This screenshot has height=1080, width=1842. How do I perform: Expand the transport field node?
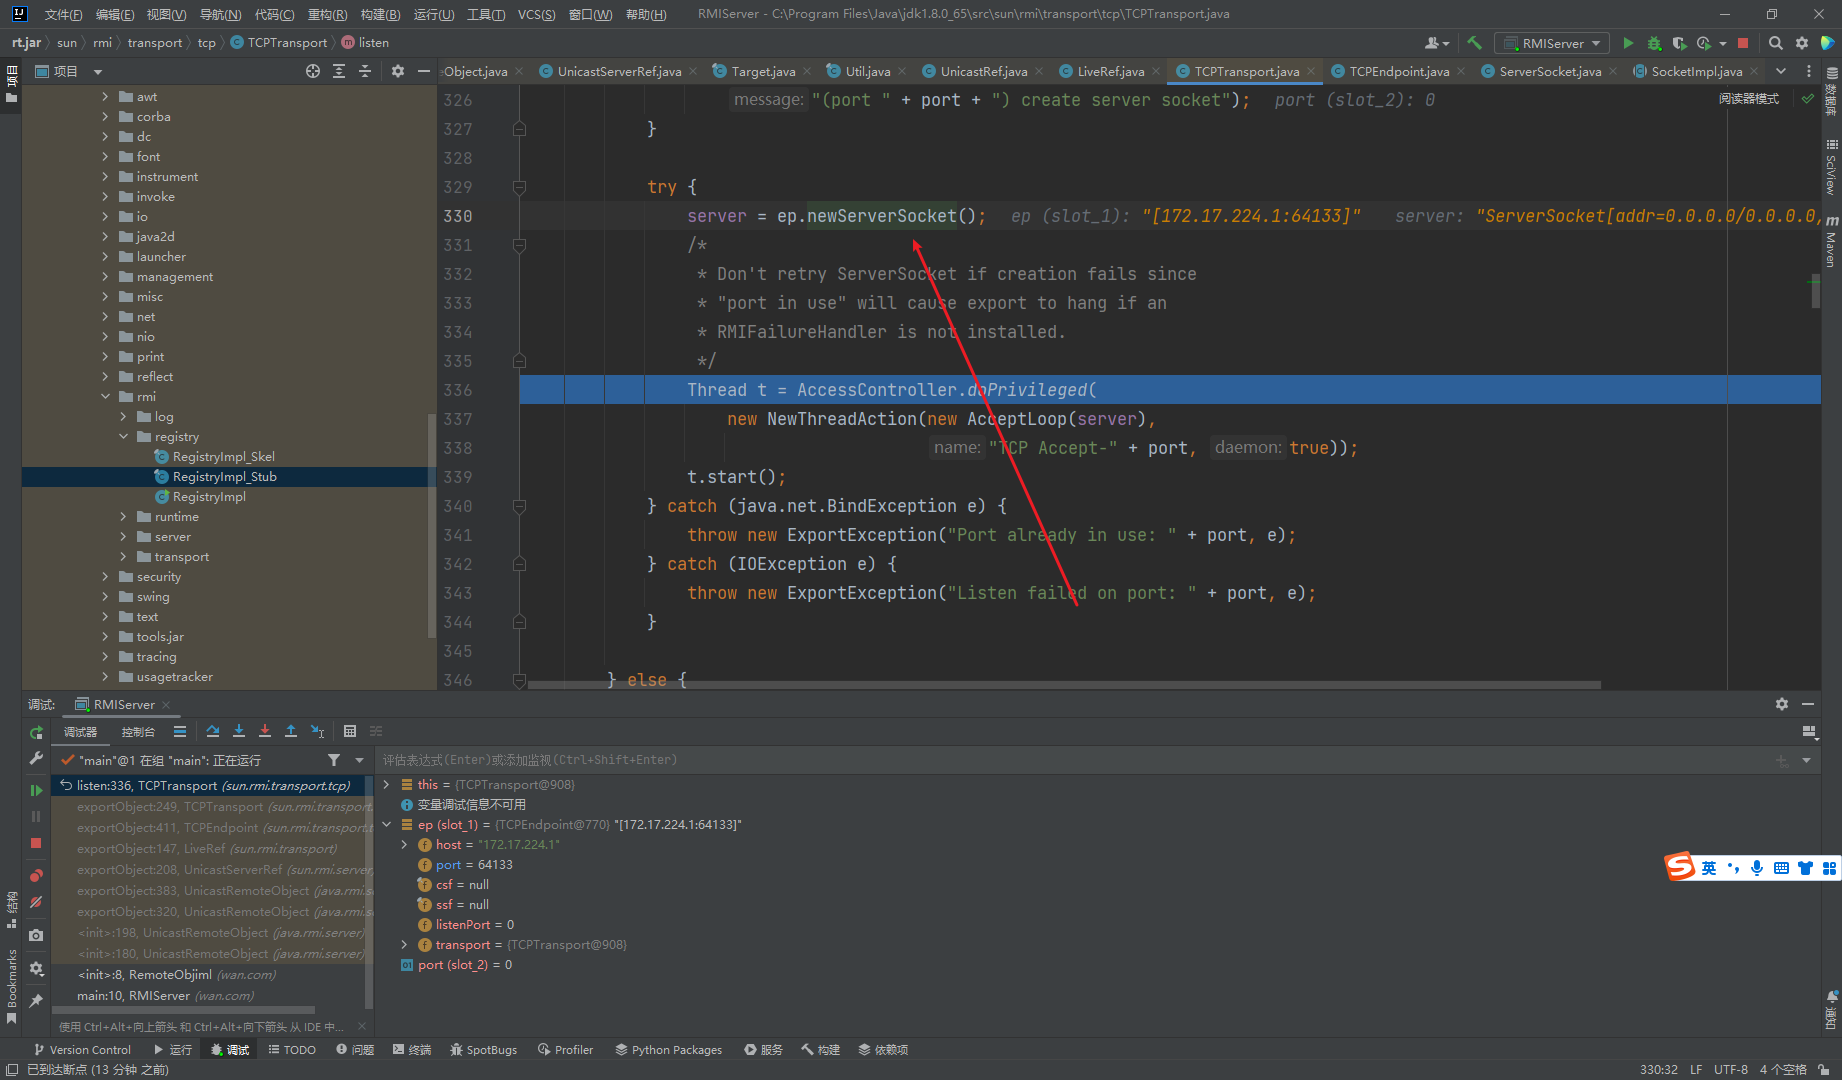click(x=405, y=945)
